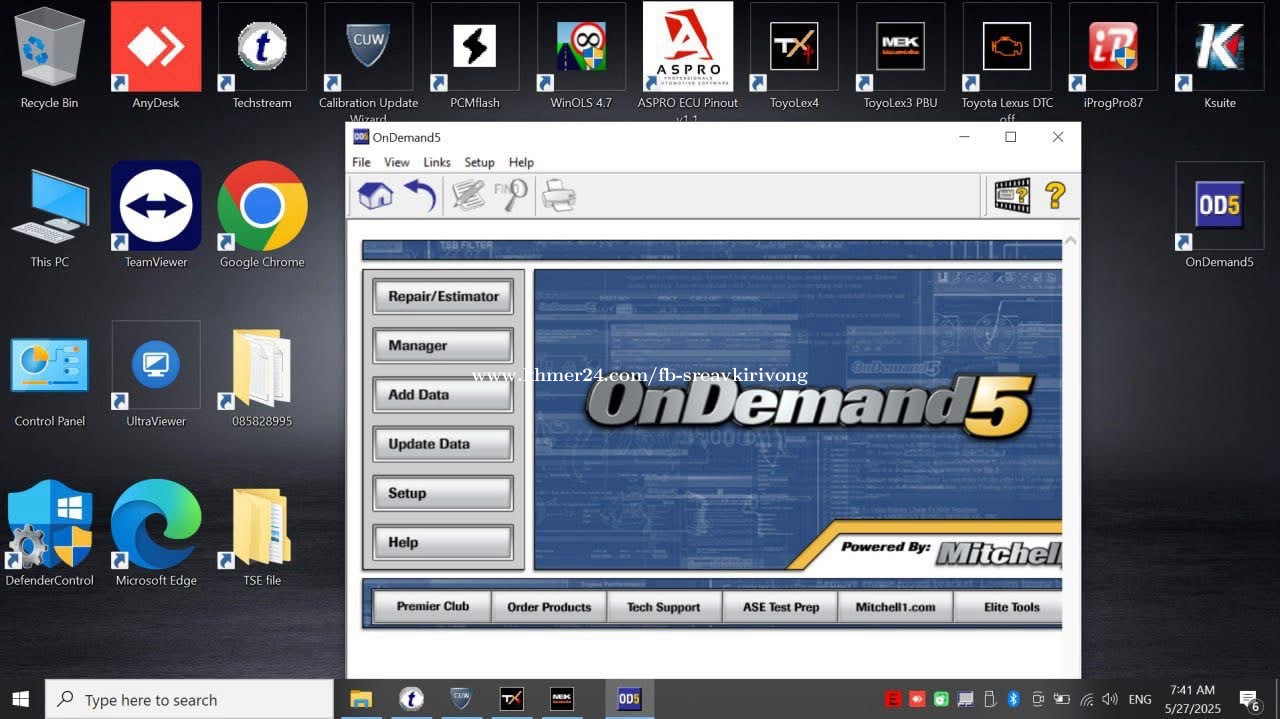Select the DefenderControl desktop shortcut
Image resolution: width=1280 pixels, height=719 pixels.
(49, 535)
